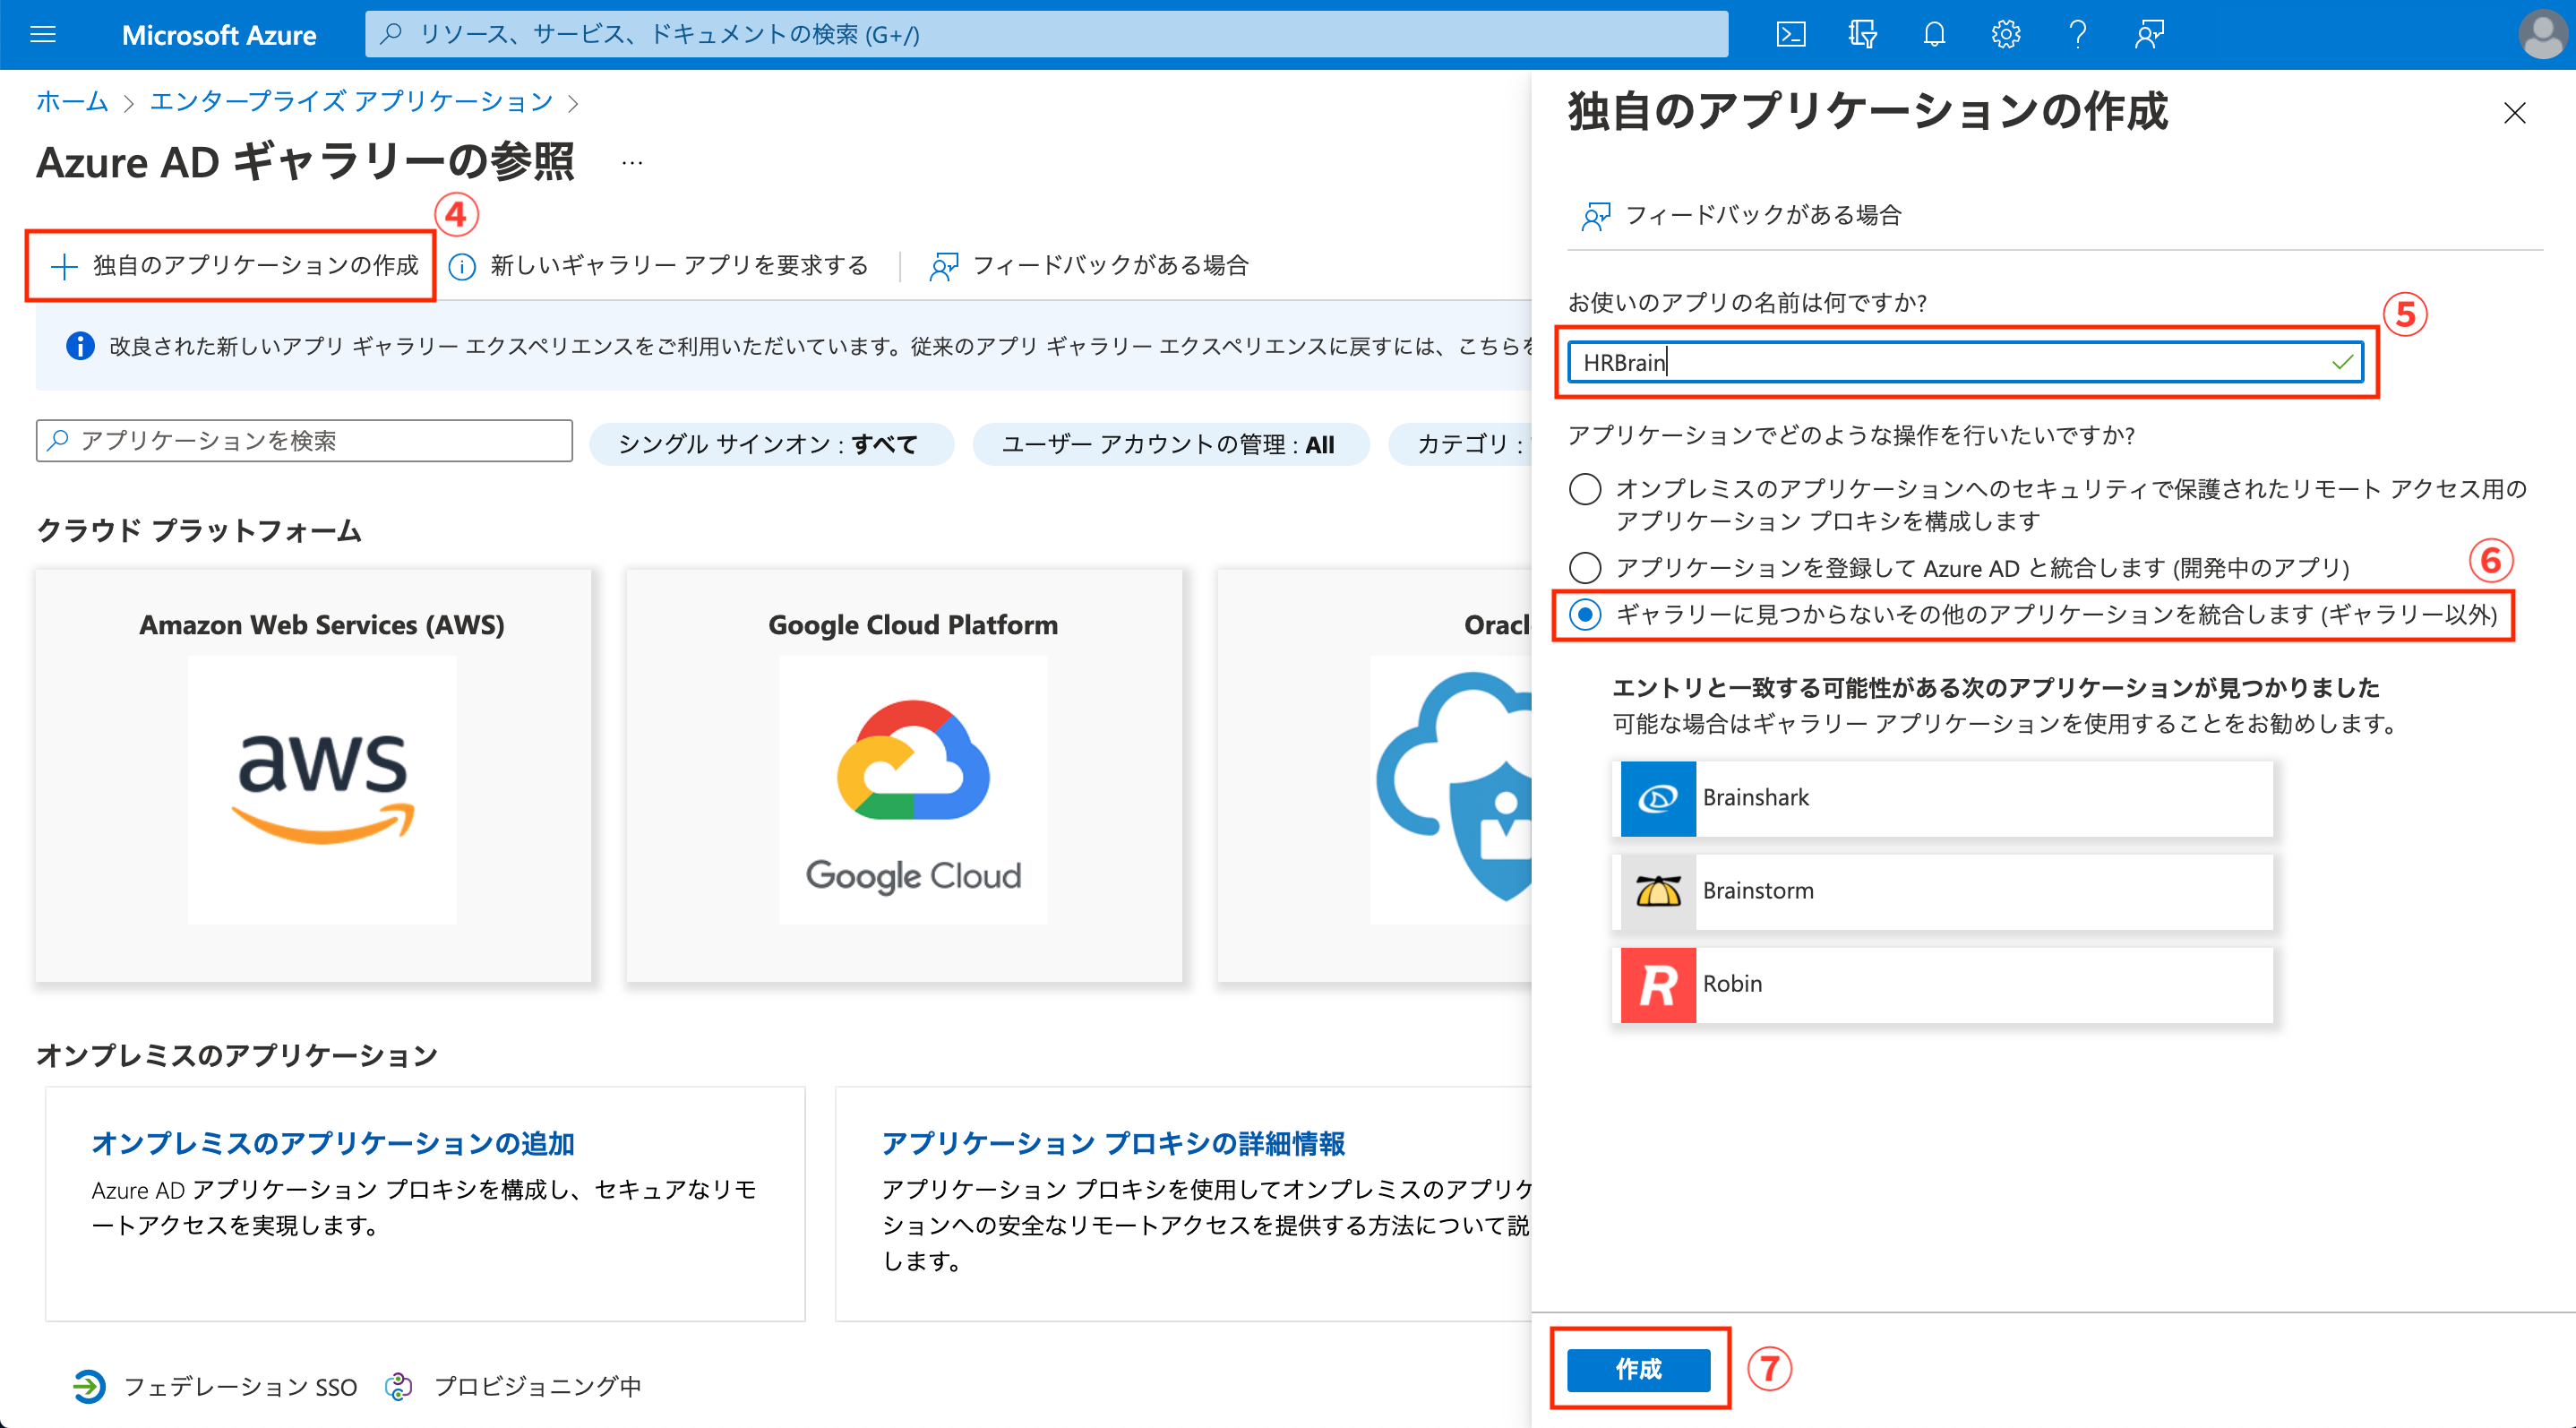The height and width of the screenshot is (1428, 2576).
Task: Open the Google Cloud Platform card
Action: [904, 775]
